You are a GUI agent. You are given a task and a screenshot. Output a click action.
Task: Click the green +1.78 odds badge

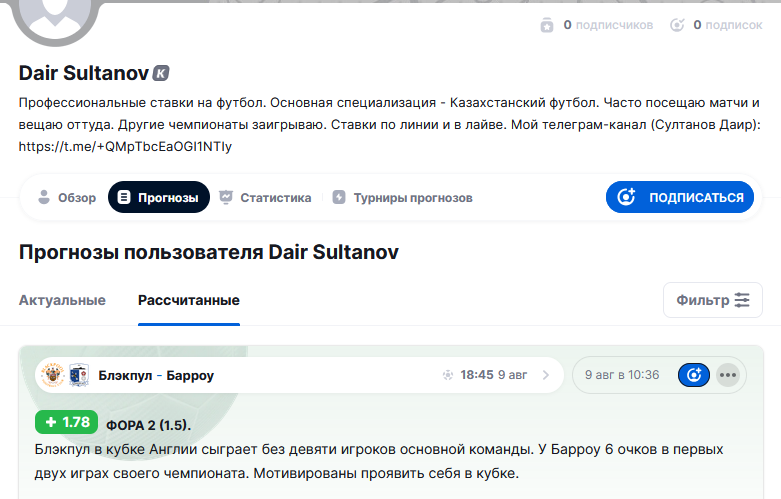click(x=66, y=422)
